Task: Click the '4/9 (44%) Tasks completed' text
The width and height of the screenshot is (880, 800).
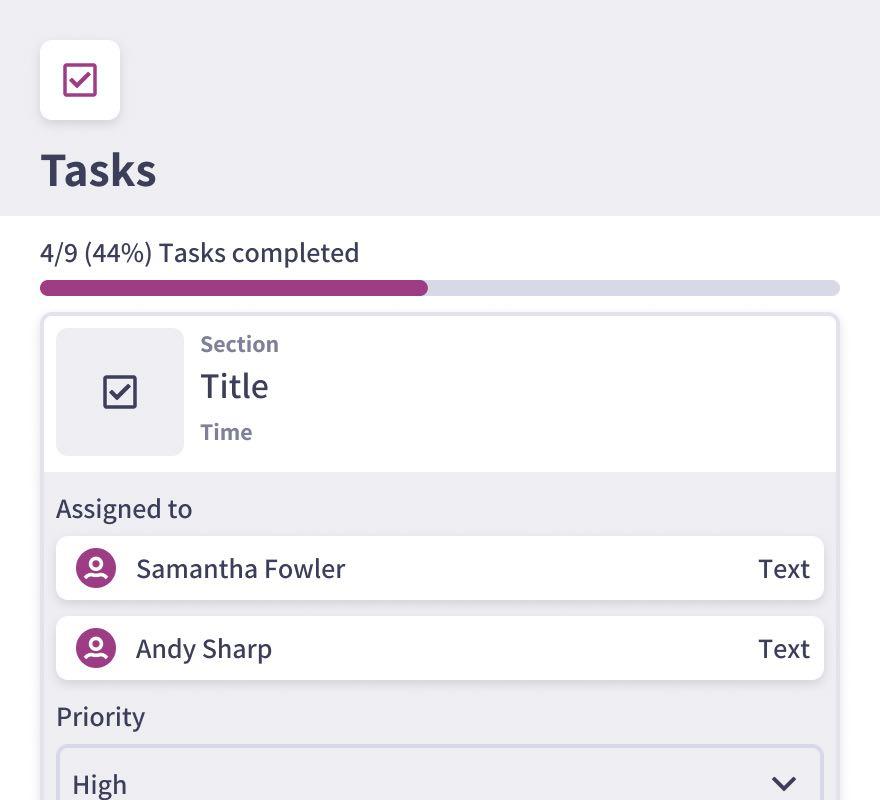Action: pos(199,253)
